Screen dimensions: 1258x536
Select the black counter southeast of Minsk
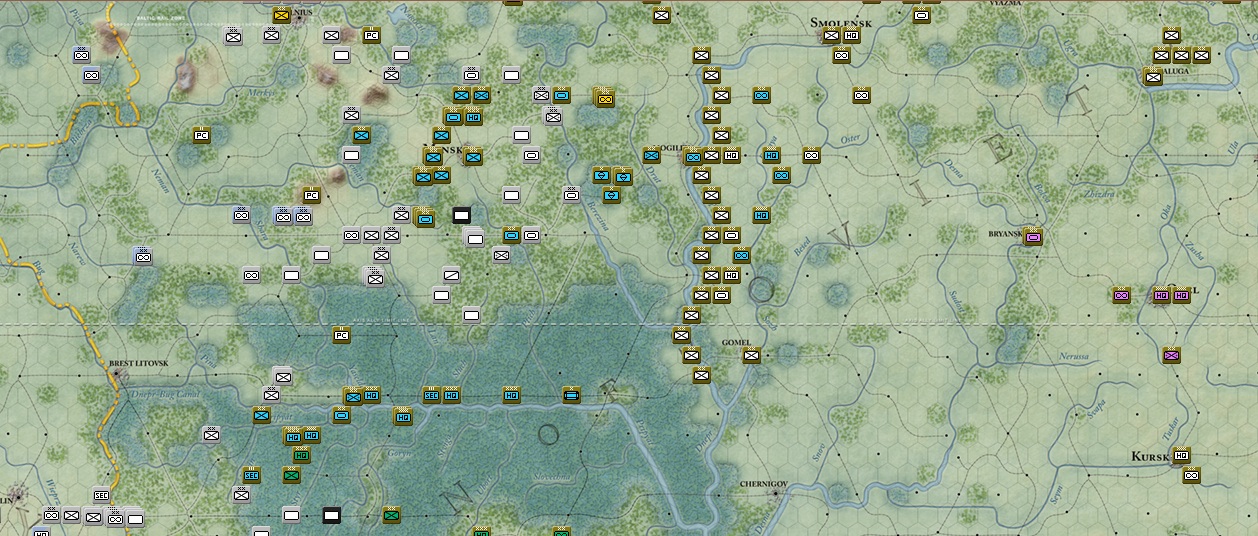[461, 215]
